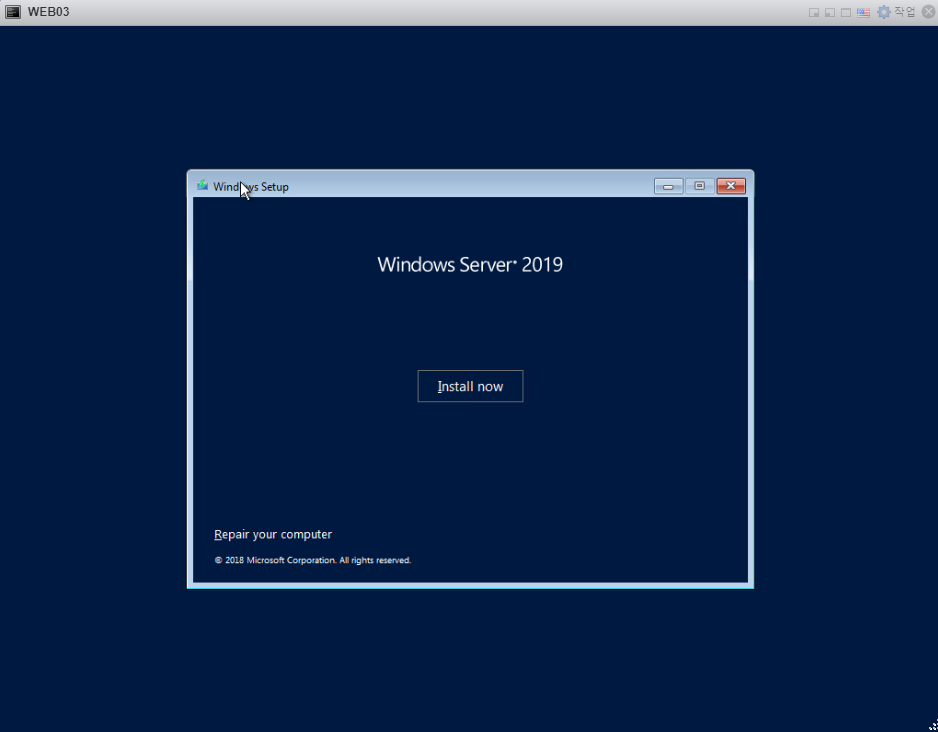Click the console resize grip corner
The height and width of the screenshot is (732, 938).
[x=933, y=726]
